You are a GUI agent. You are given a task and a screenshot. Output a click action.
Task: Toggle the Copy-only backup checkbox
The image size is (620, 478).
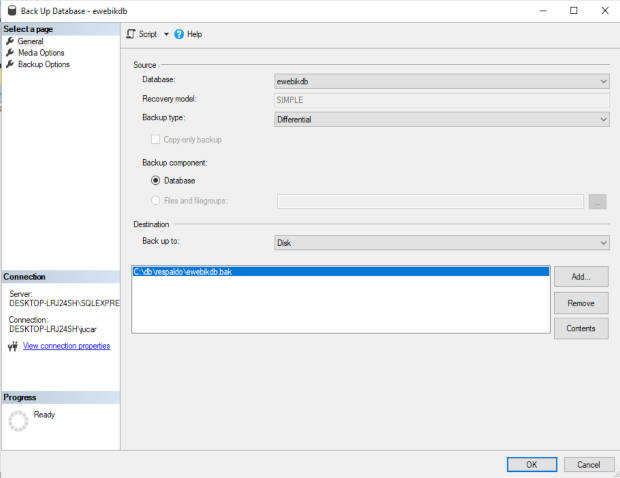pos(155,140)
